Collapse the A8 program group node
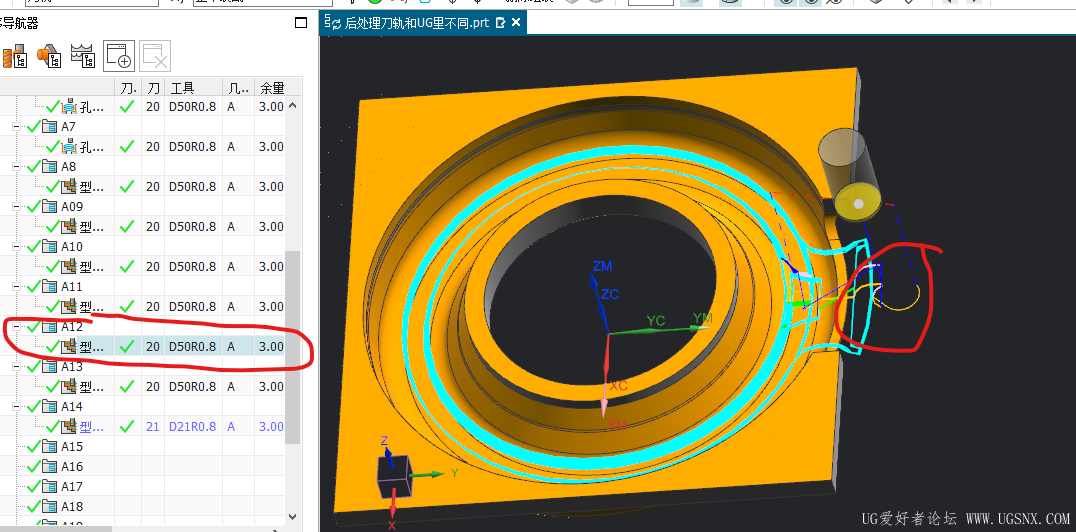This screenshot has height=532, width=1076. coord(17,167)
